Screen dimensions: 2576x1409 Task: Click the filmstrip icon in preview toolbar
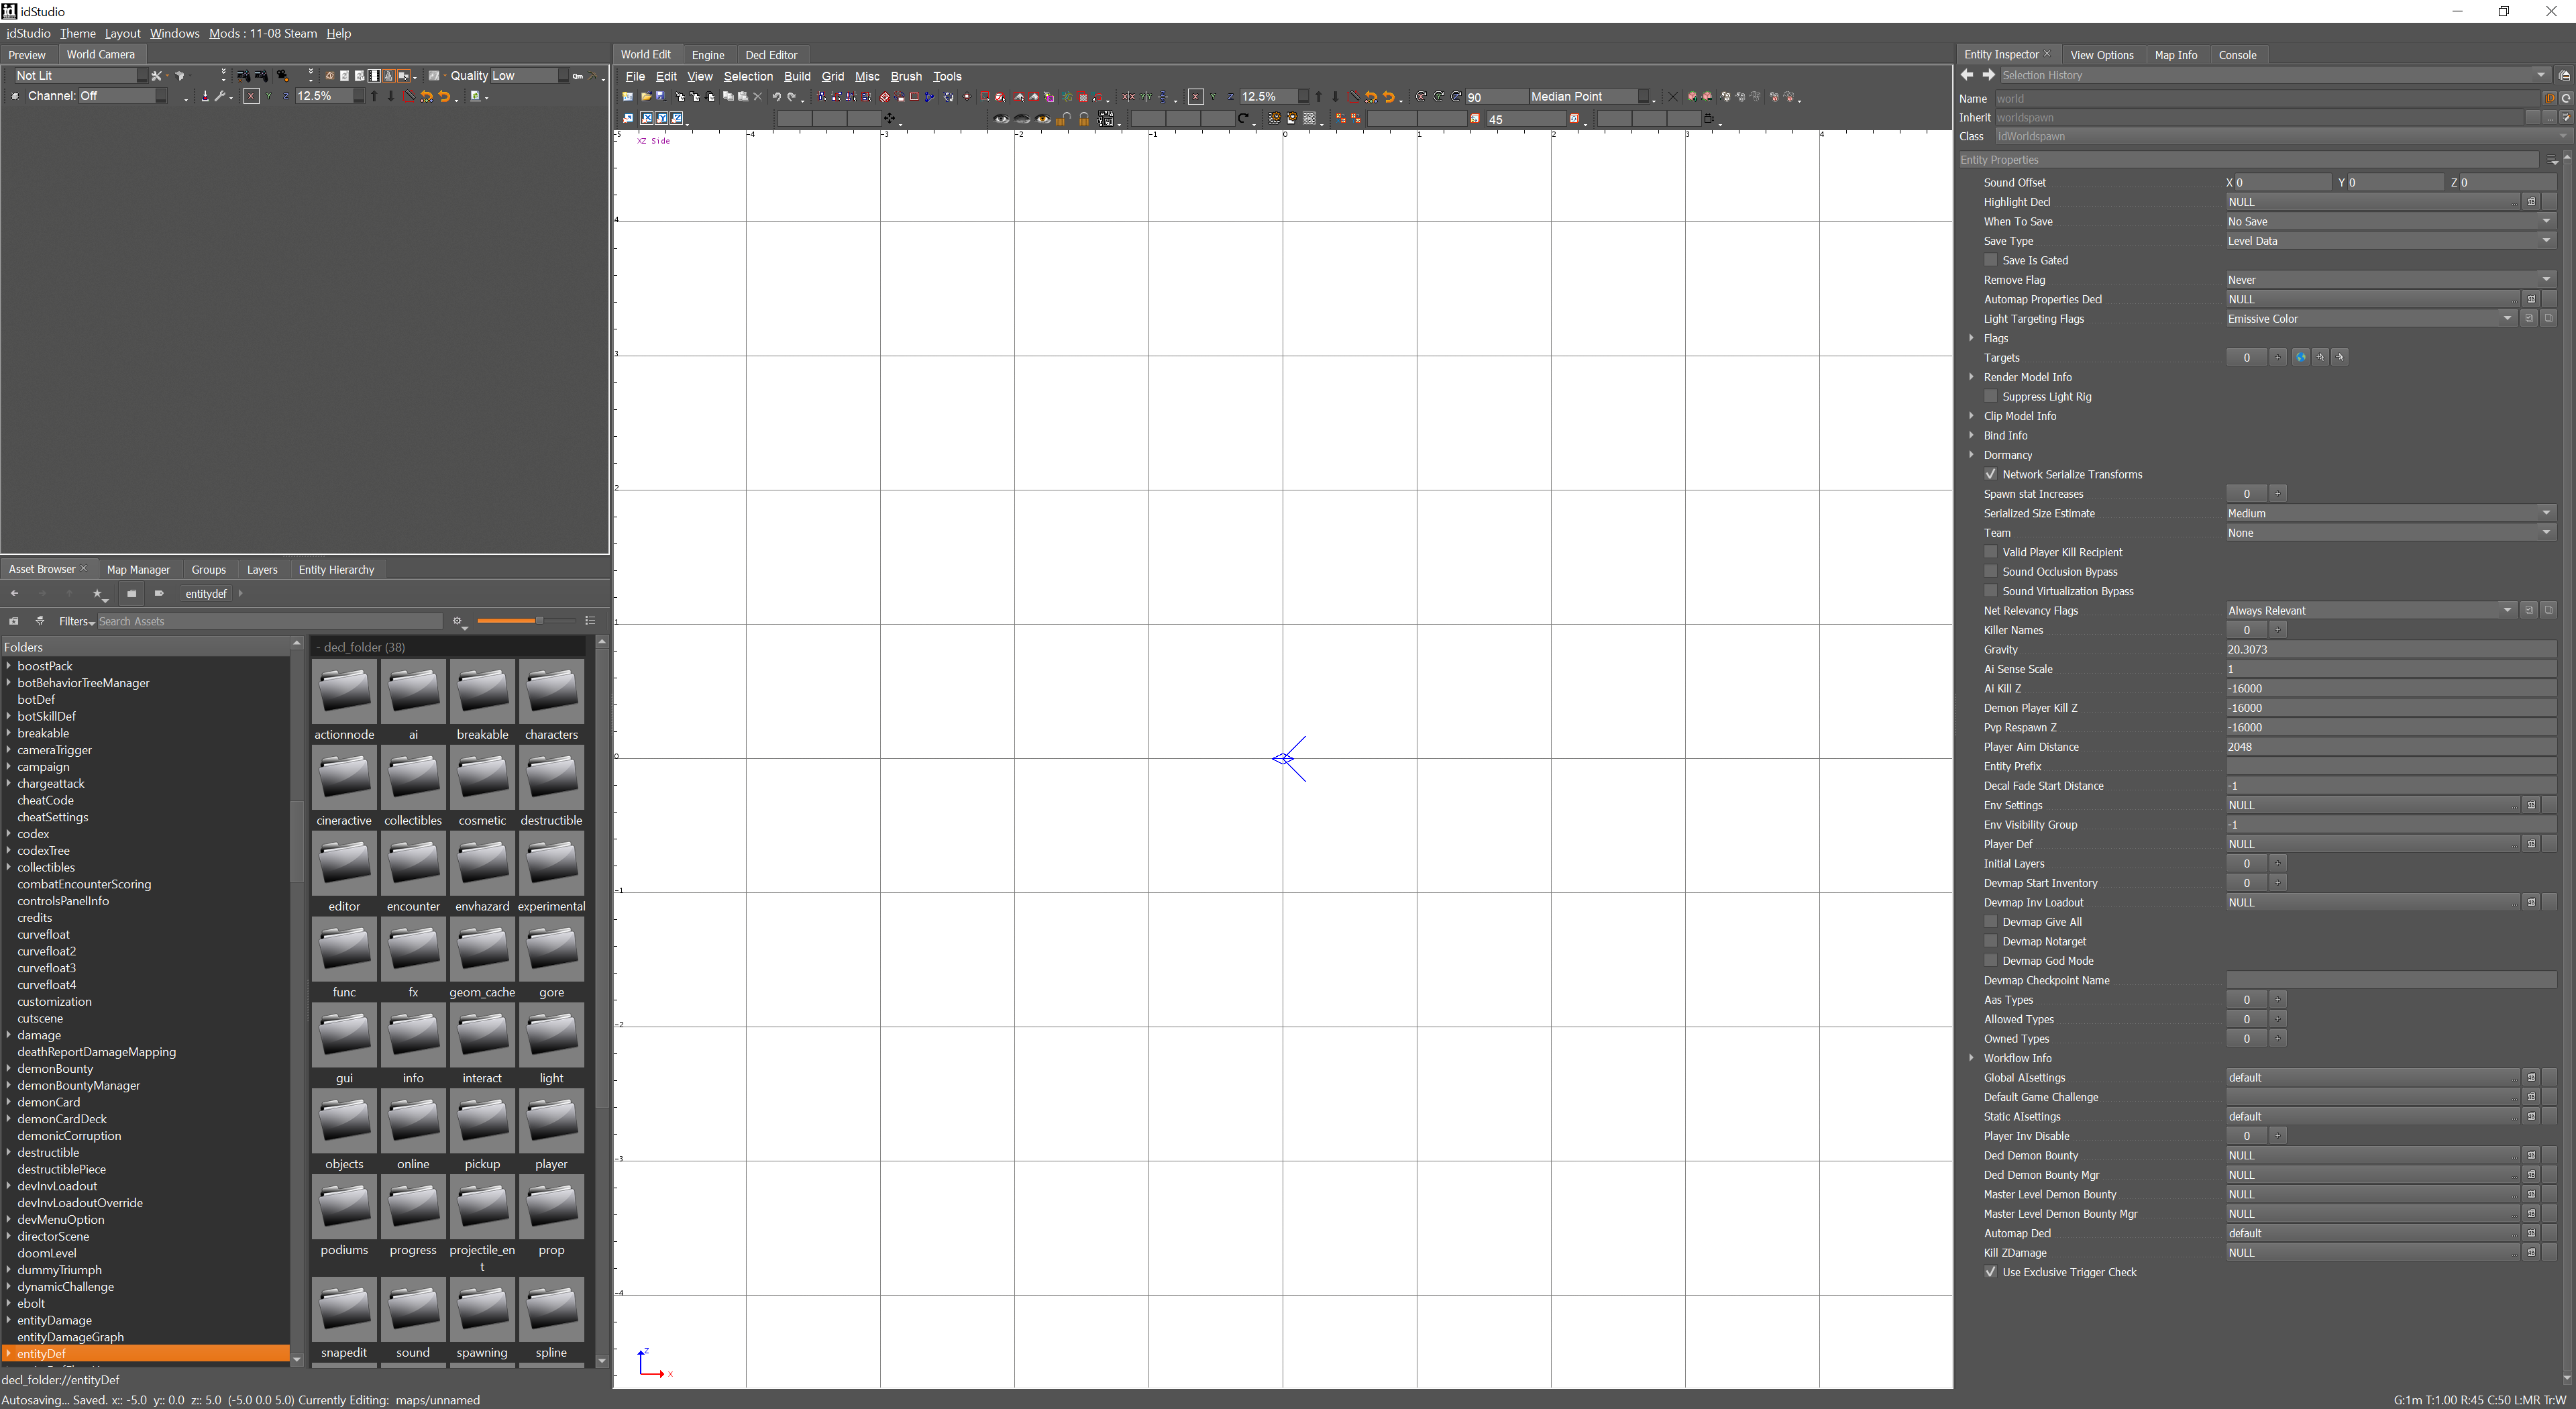[374, 76]
